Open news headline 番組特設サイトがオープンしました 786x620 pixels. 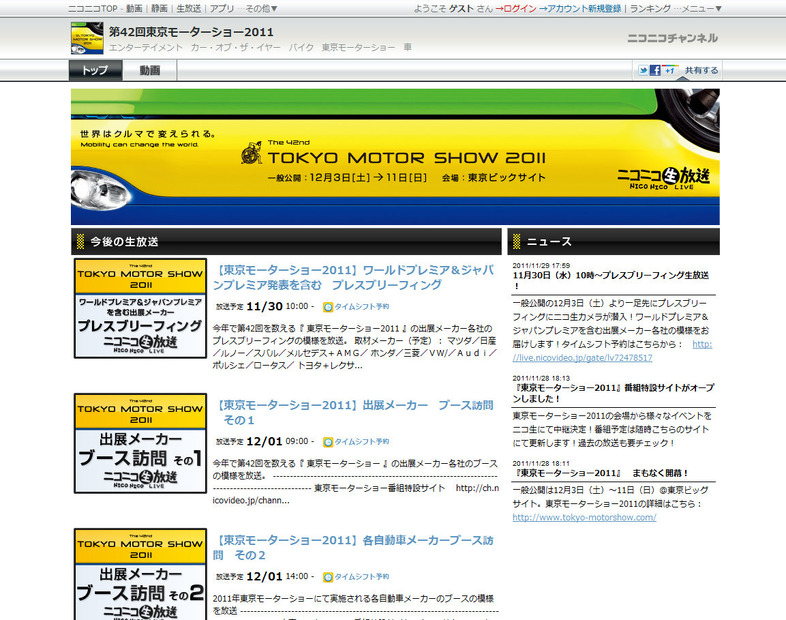pyautogui.click(x=613, y=393)
